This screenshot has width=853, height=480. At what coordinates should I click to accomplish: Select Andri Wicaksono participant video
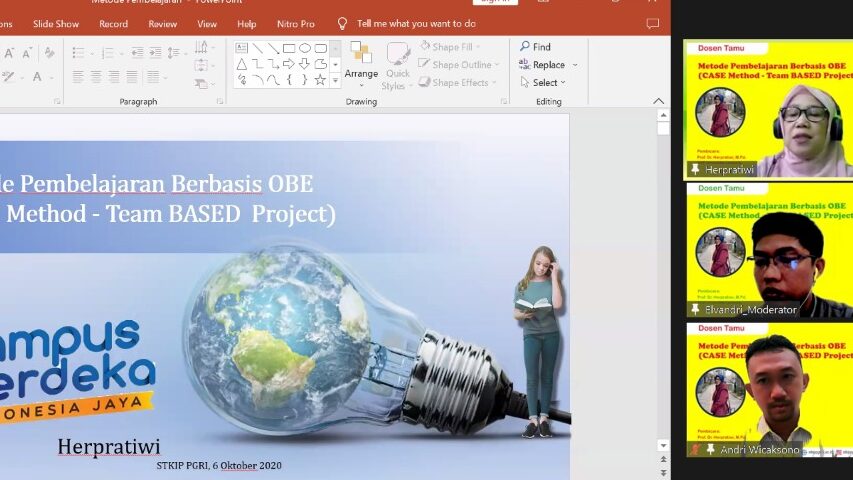(768, 389)
